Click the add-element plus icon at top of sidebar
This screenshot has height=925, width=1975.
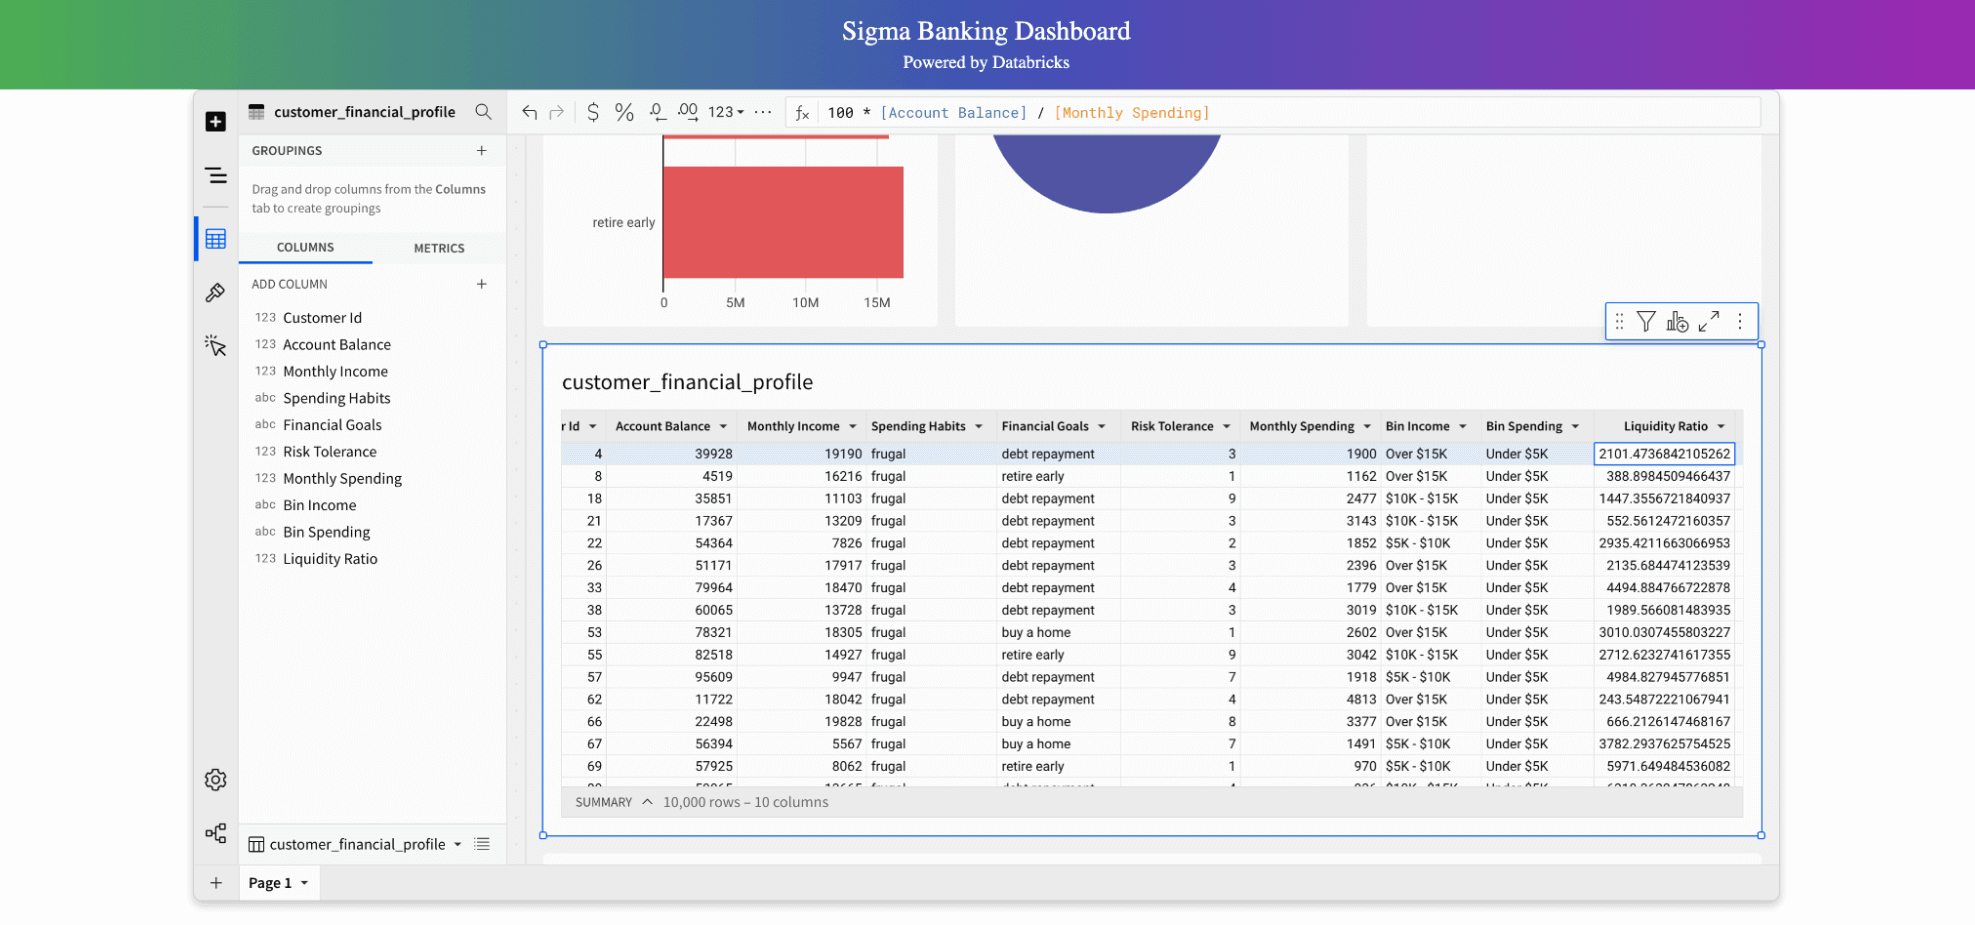(215, 122)
